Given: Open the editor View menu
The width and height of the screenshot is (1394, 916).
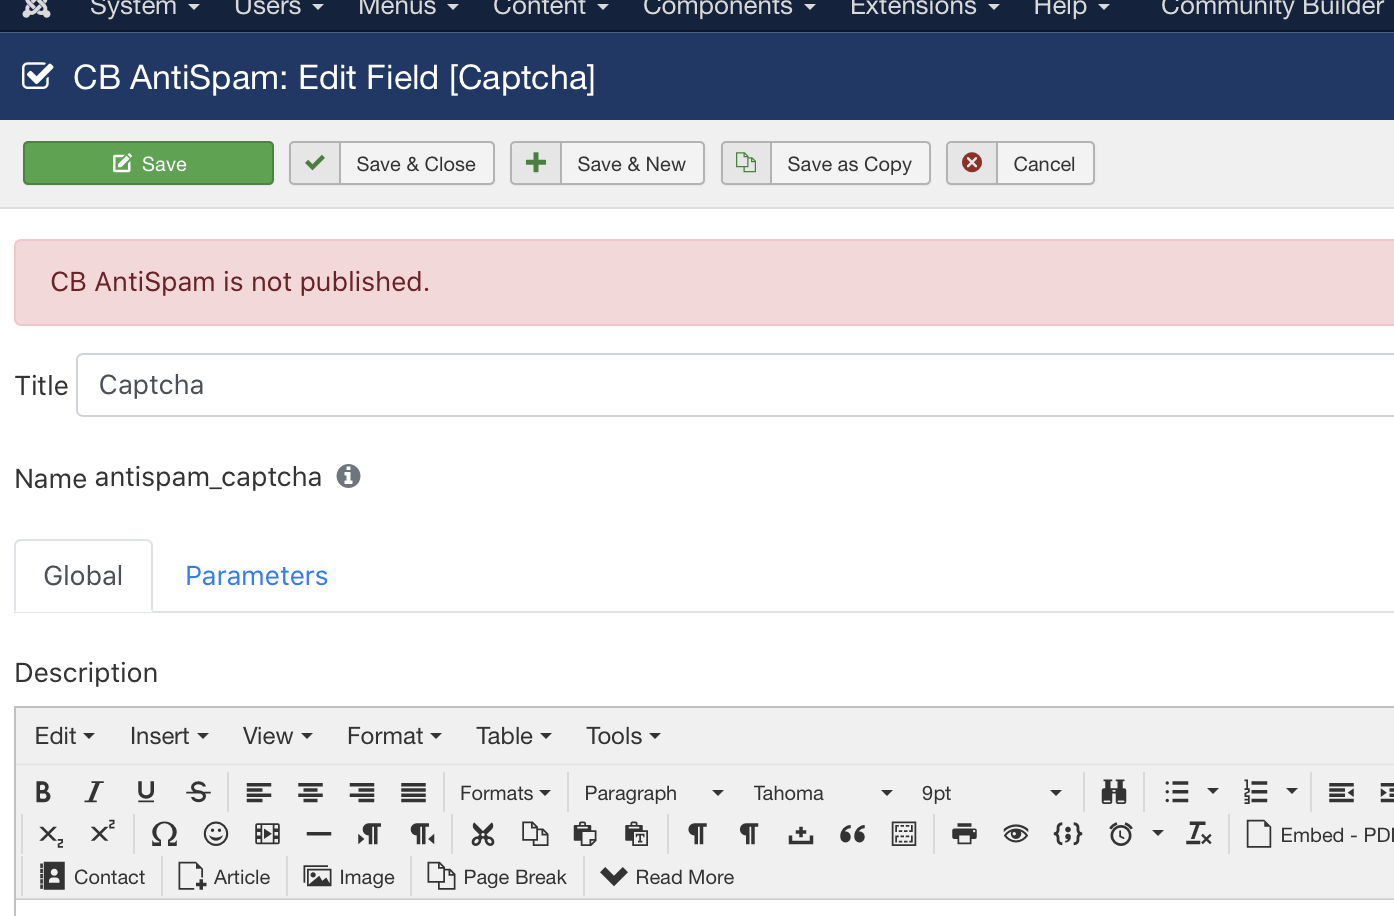Looking at the screenshot, I should coord(278,736).
